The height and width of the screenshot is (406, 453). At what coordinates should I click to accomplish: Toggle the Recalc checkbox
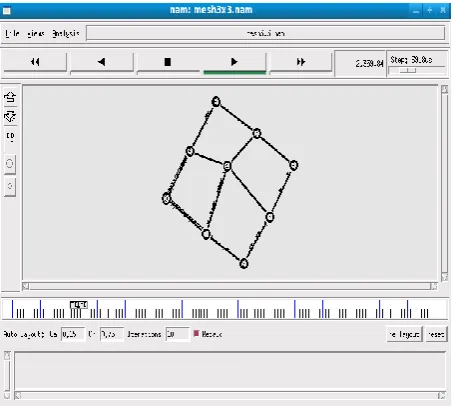(x=196, y=333)
